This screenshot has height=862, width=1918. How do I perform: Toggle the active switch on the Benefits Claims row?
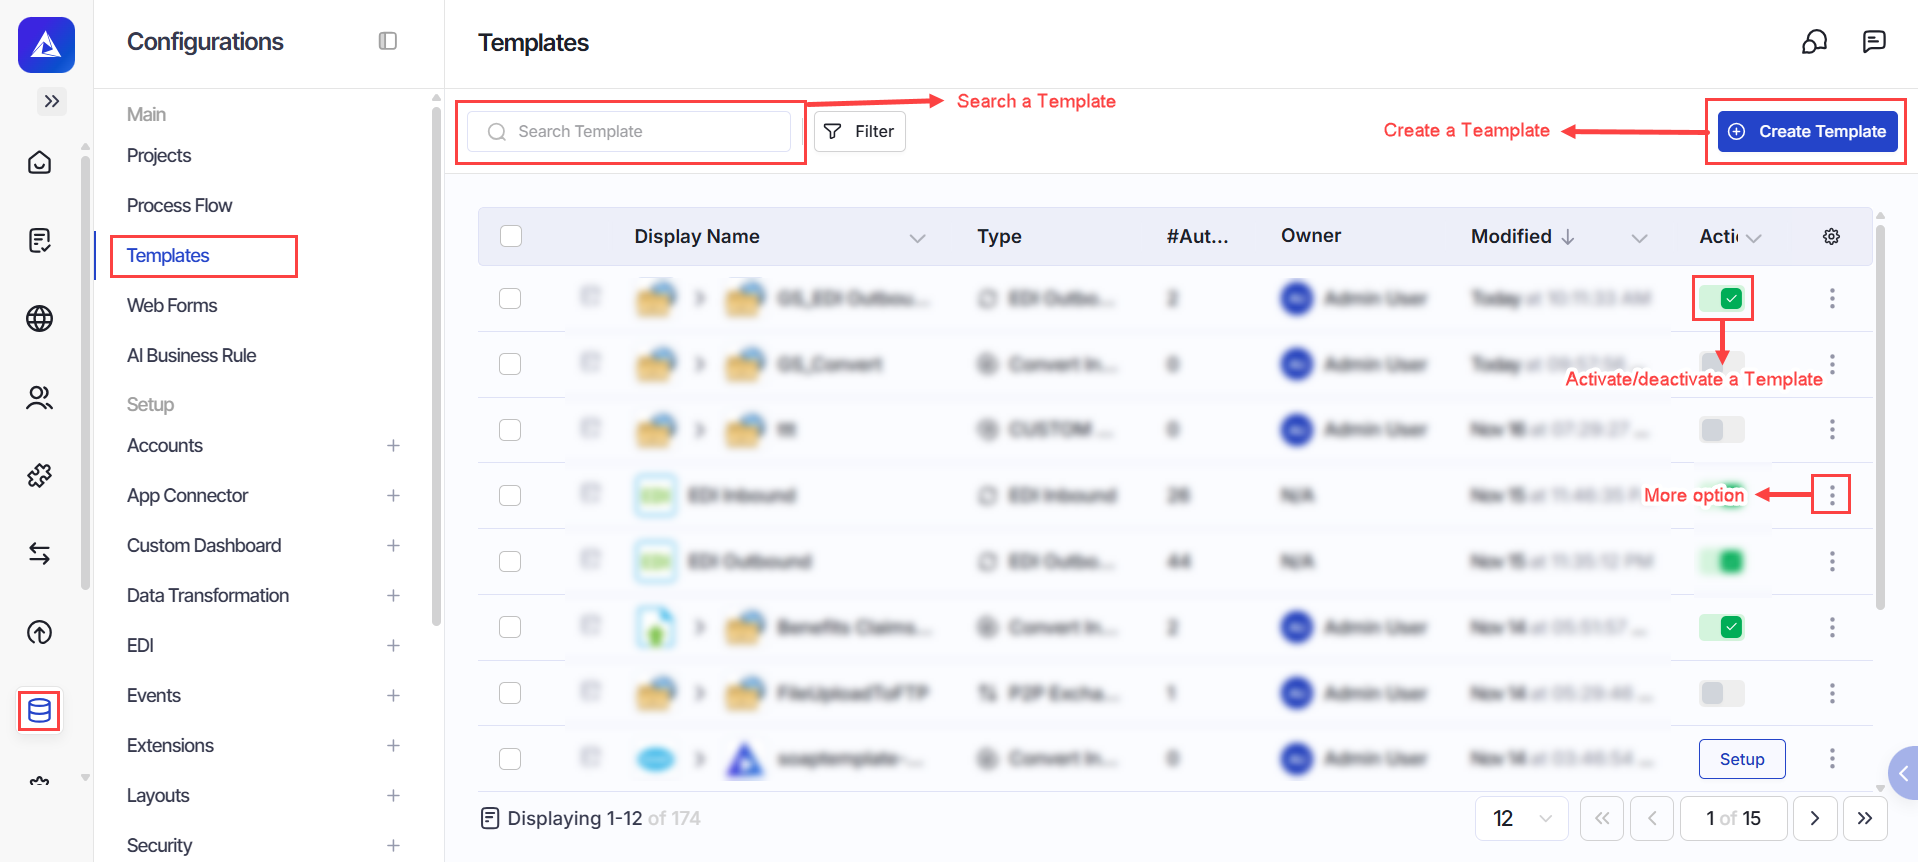1723,627
